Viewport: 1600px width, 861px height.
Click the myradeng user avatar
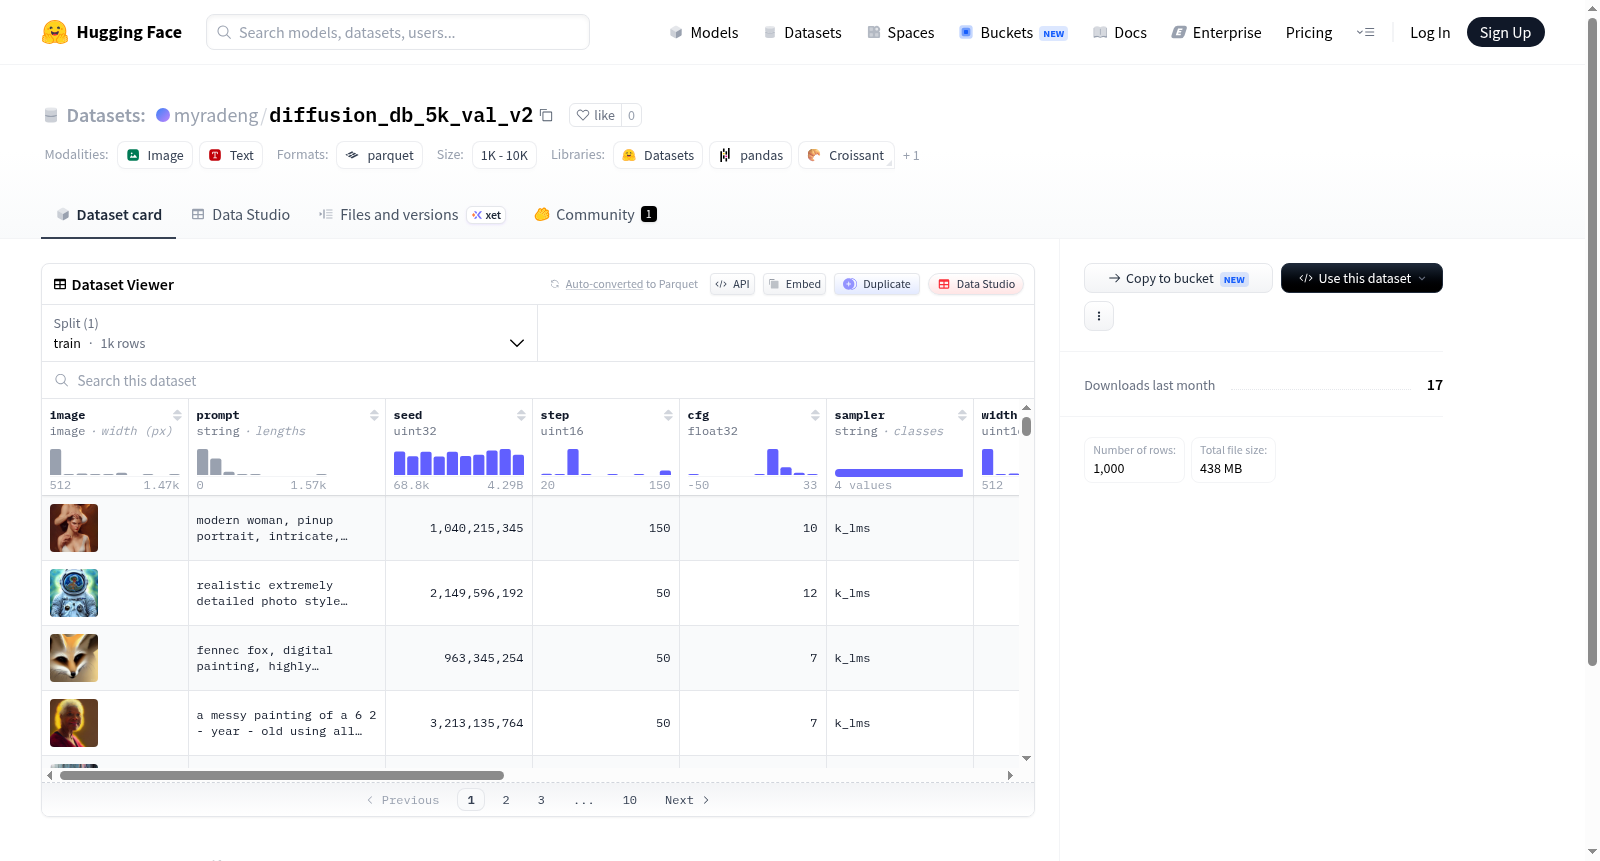(163, 115)
